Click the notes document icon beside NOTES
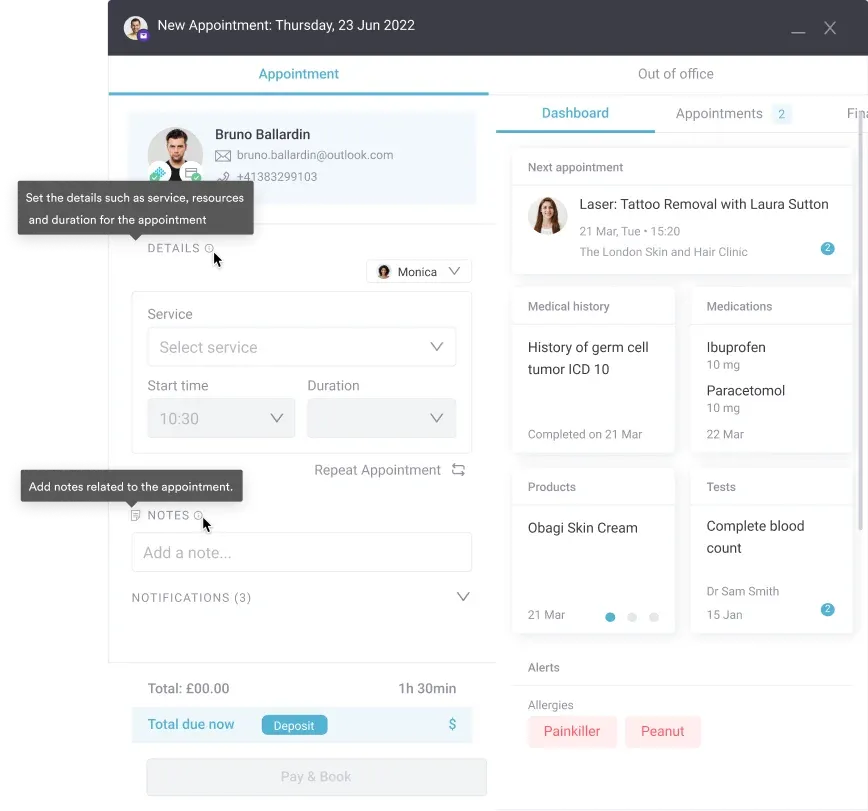The height and width of the screenshot is (811, 868). click(135, 514)
